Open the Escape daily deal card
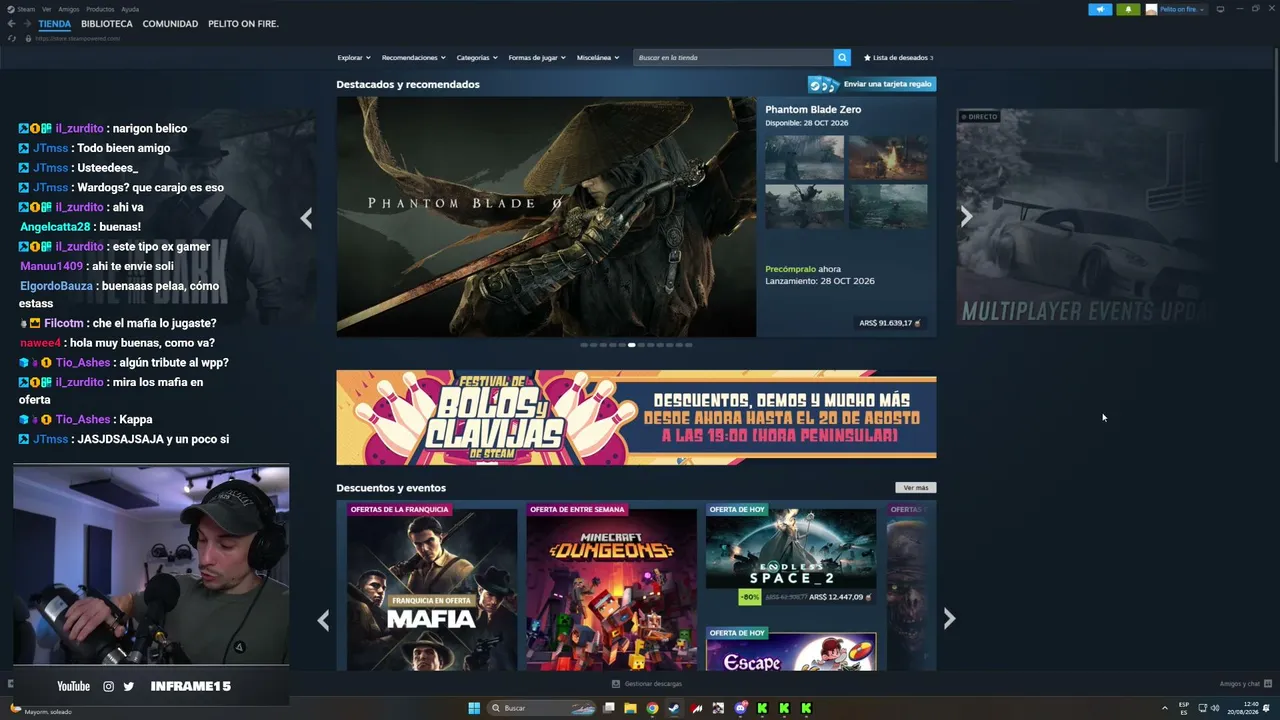The image size is (1280, 720). point(791,649)
